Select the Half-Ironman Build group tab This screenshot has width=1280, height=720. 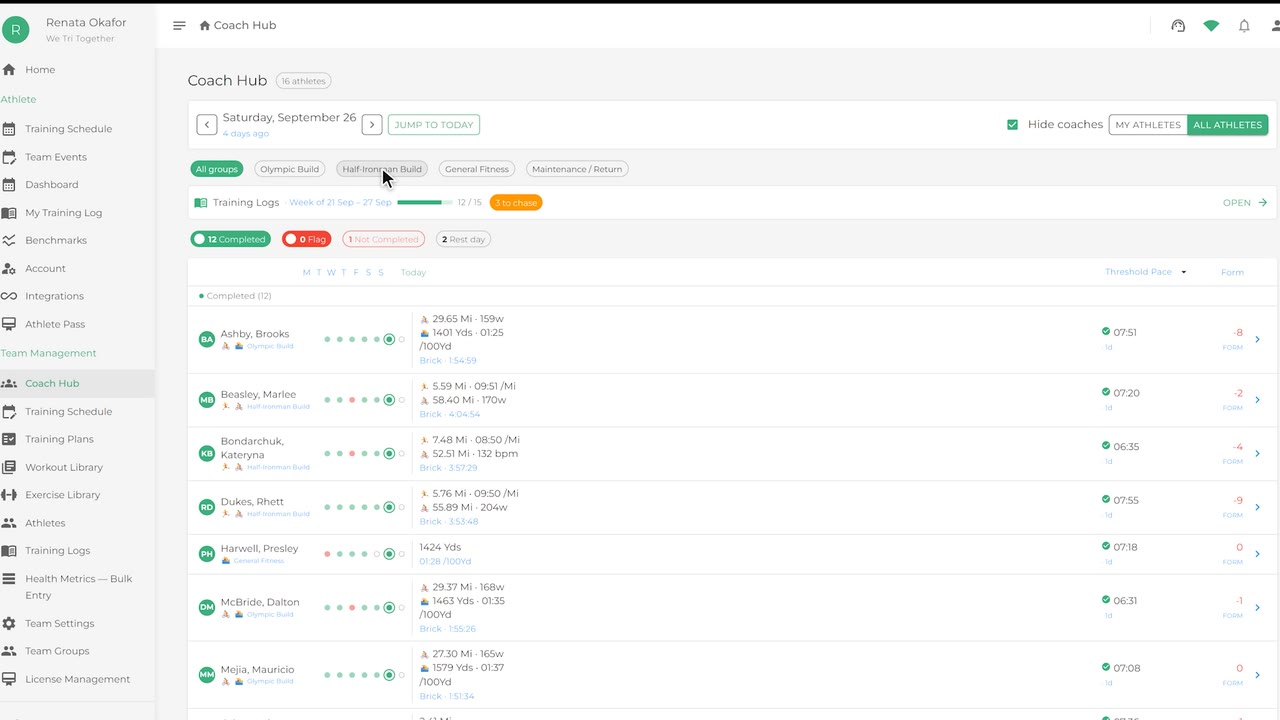[x=382, y=169]
